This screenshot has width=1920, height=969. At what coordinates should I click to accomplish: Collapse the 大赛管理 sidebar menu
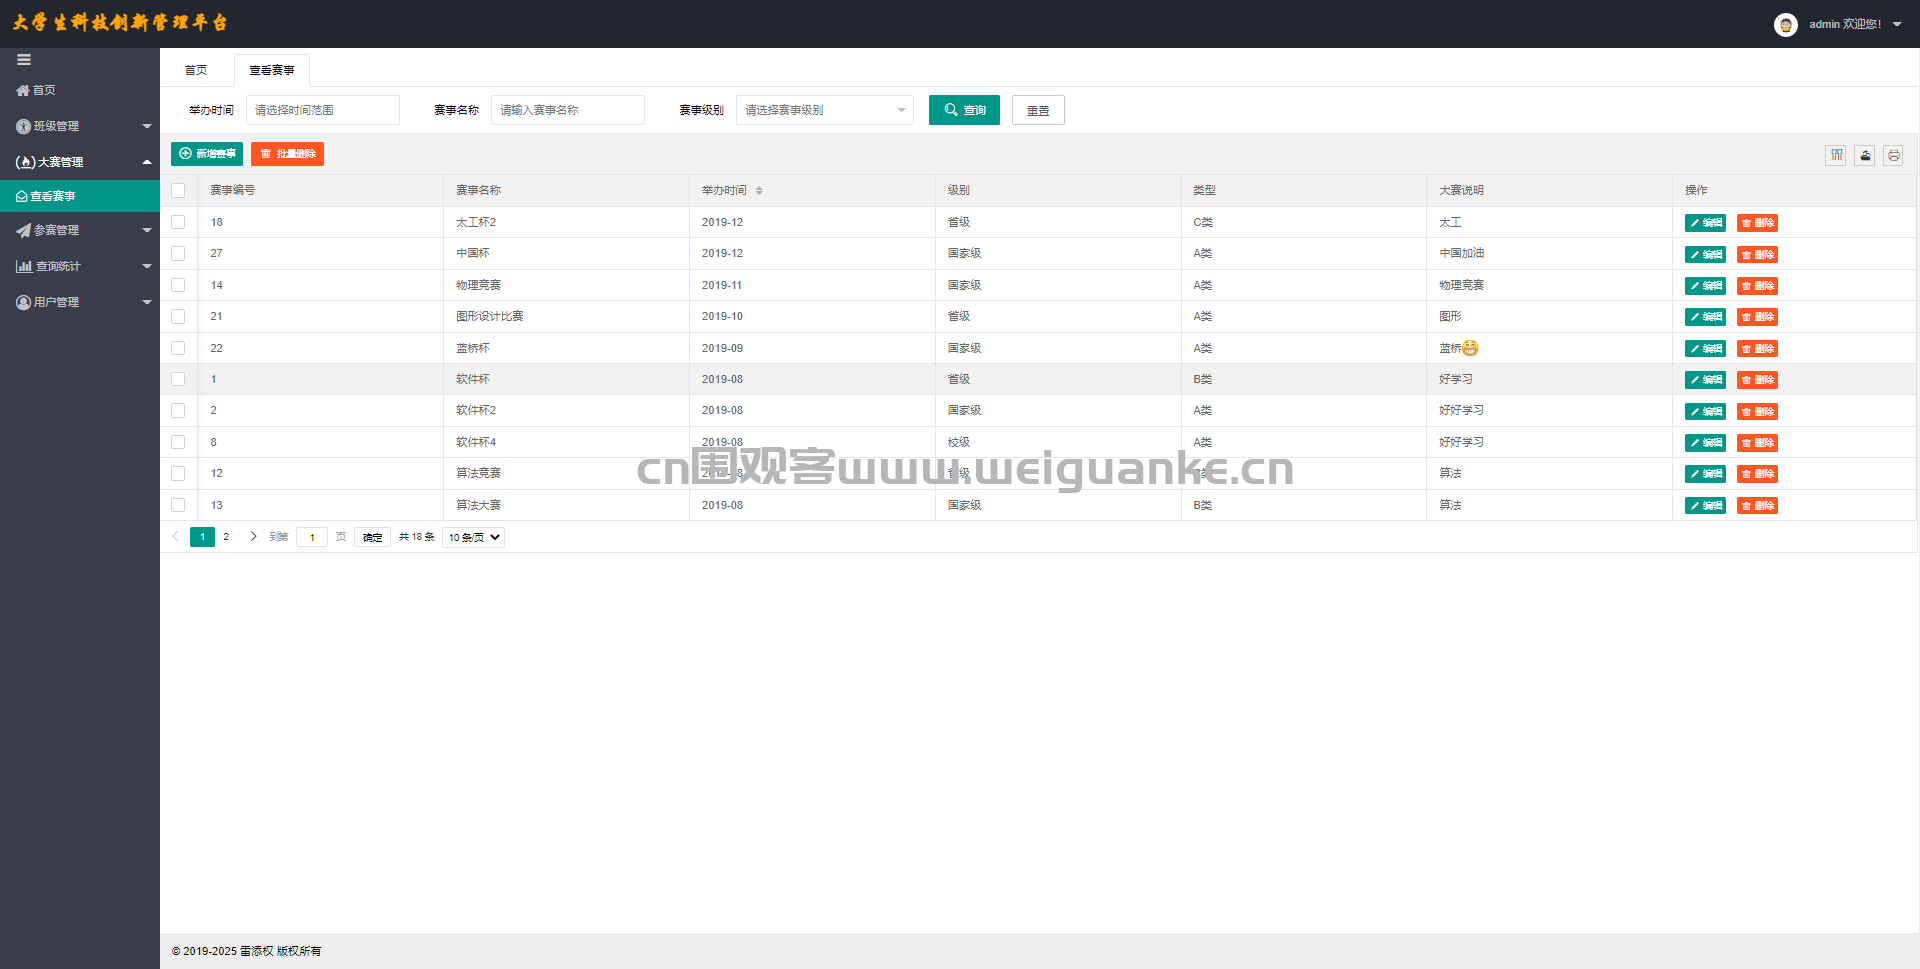(x=80, y=162)
